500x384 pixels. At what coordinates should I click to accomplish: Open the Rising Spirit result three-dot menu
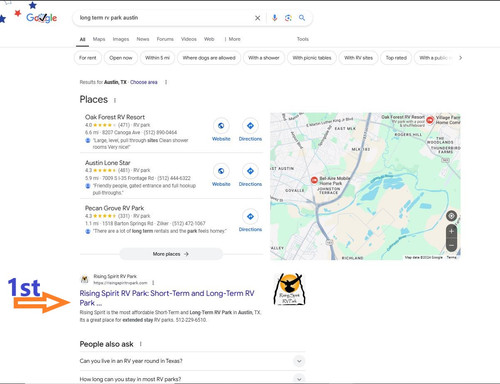click(x=153, y=283)
